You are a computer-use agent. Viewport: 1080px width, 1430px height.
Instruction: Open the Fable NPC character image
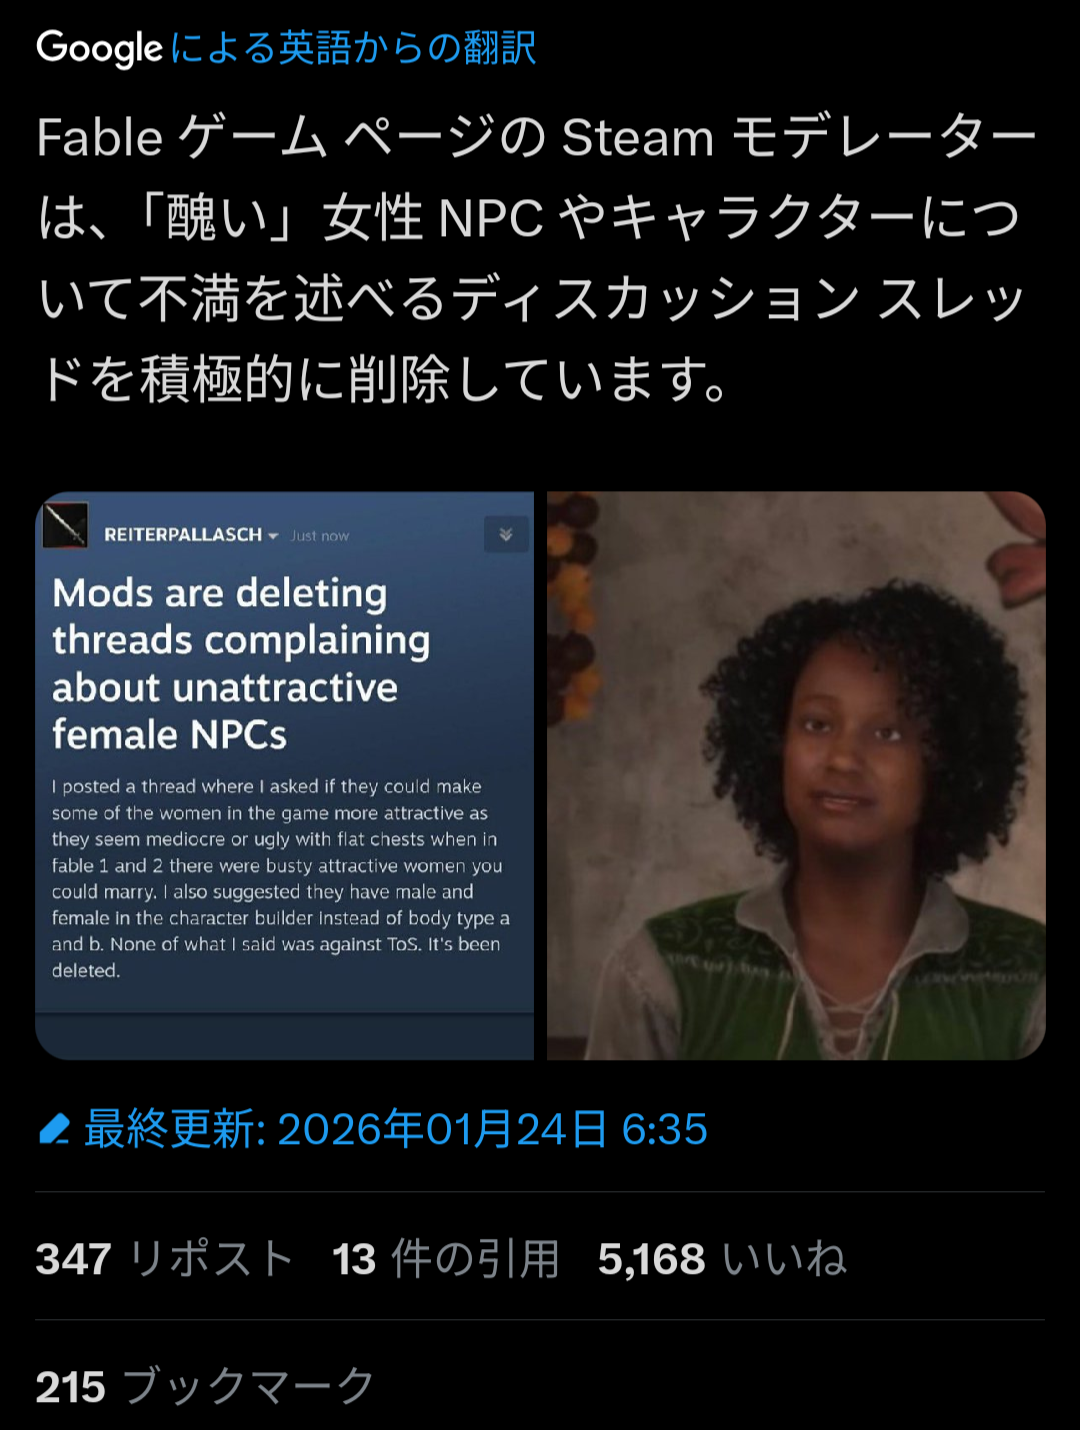coord(796,775)
